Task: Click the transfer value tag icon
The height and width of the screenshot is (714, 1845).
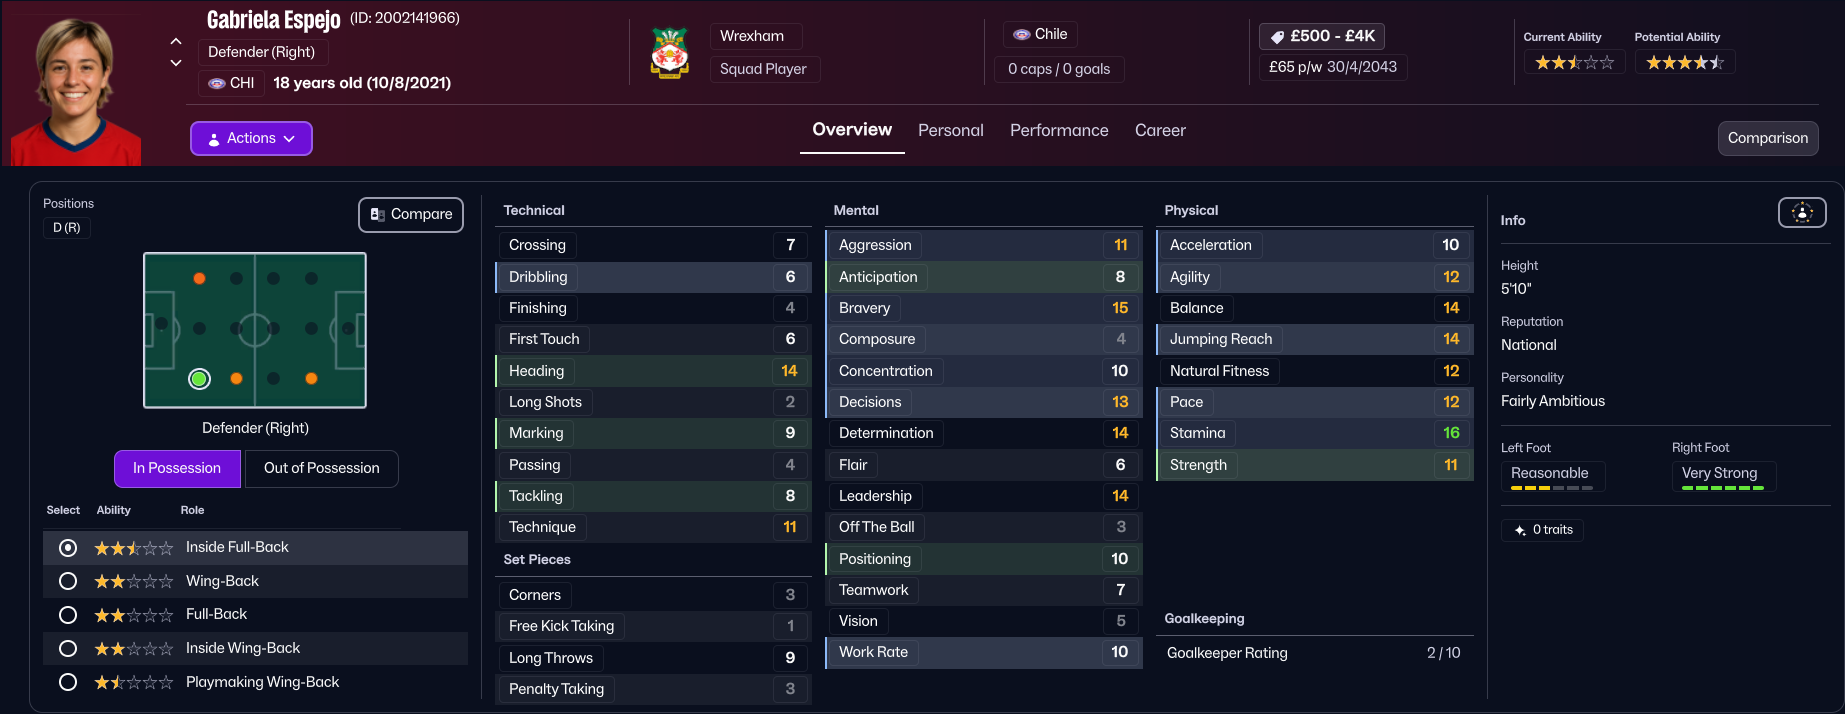Action: coord(1277,37)
